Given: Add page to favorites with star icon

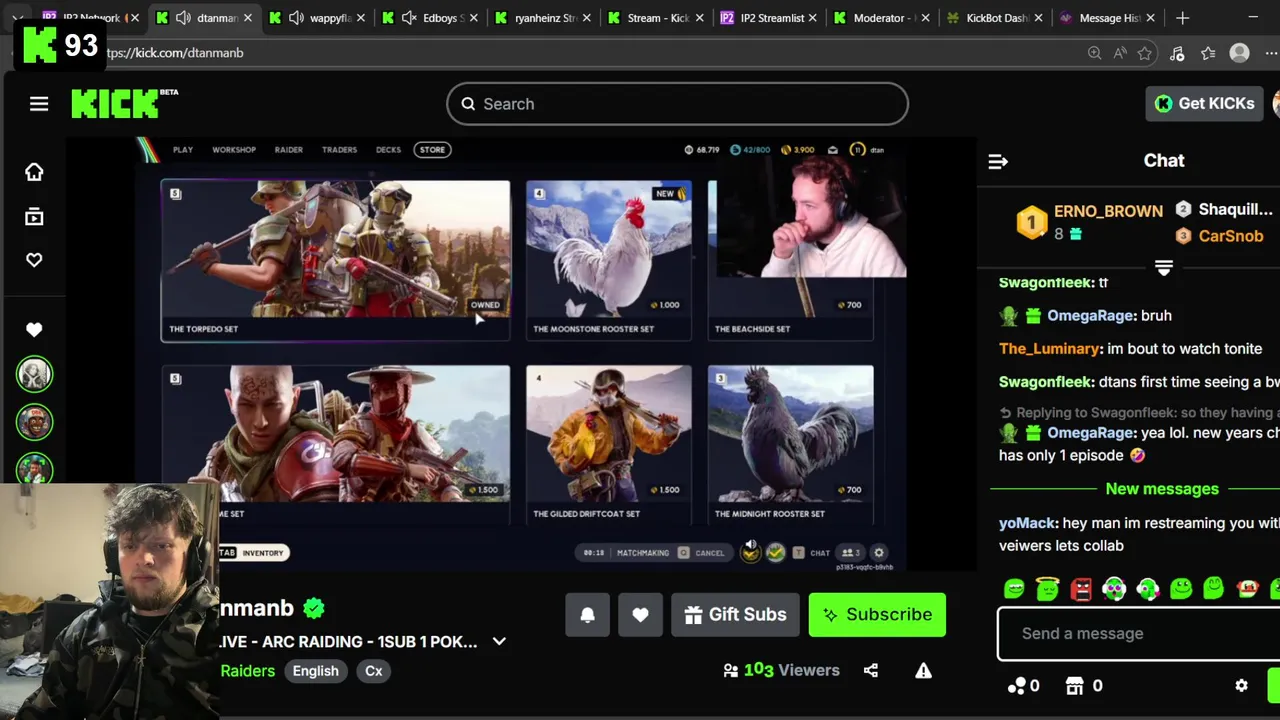Looking at the screenshot, I should [1145, 53].
